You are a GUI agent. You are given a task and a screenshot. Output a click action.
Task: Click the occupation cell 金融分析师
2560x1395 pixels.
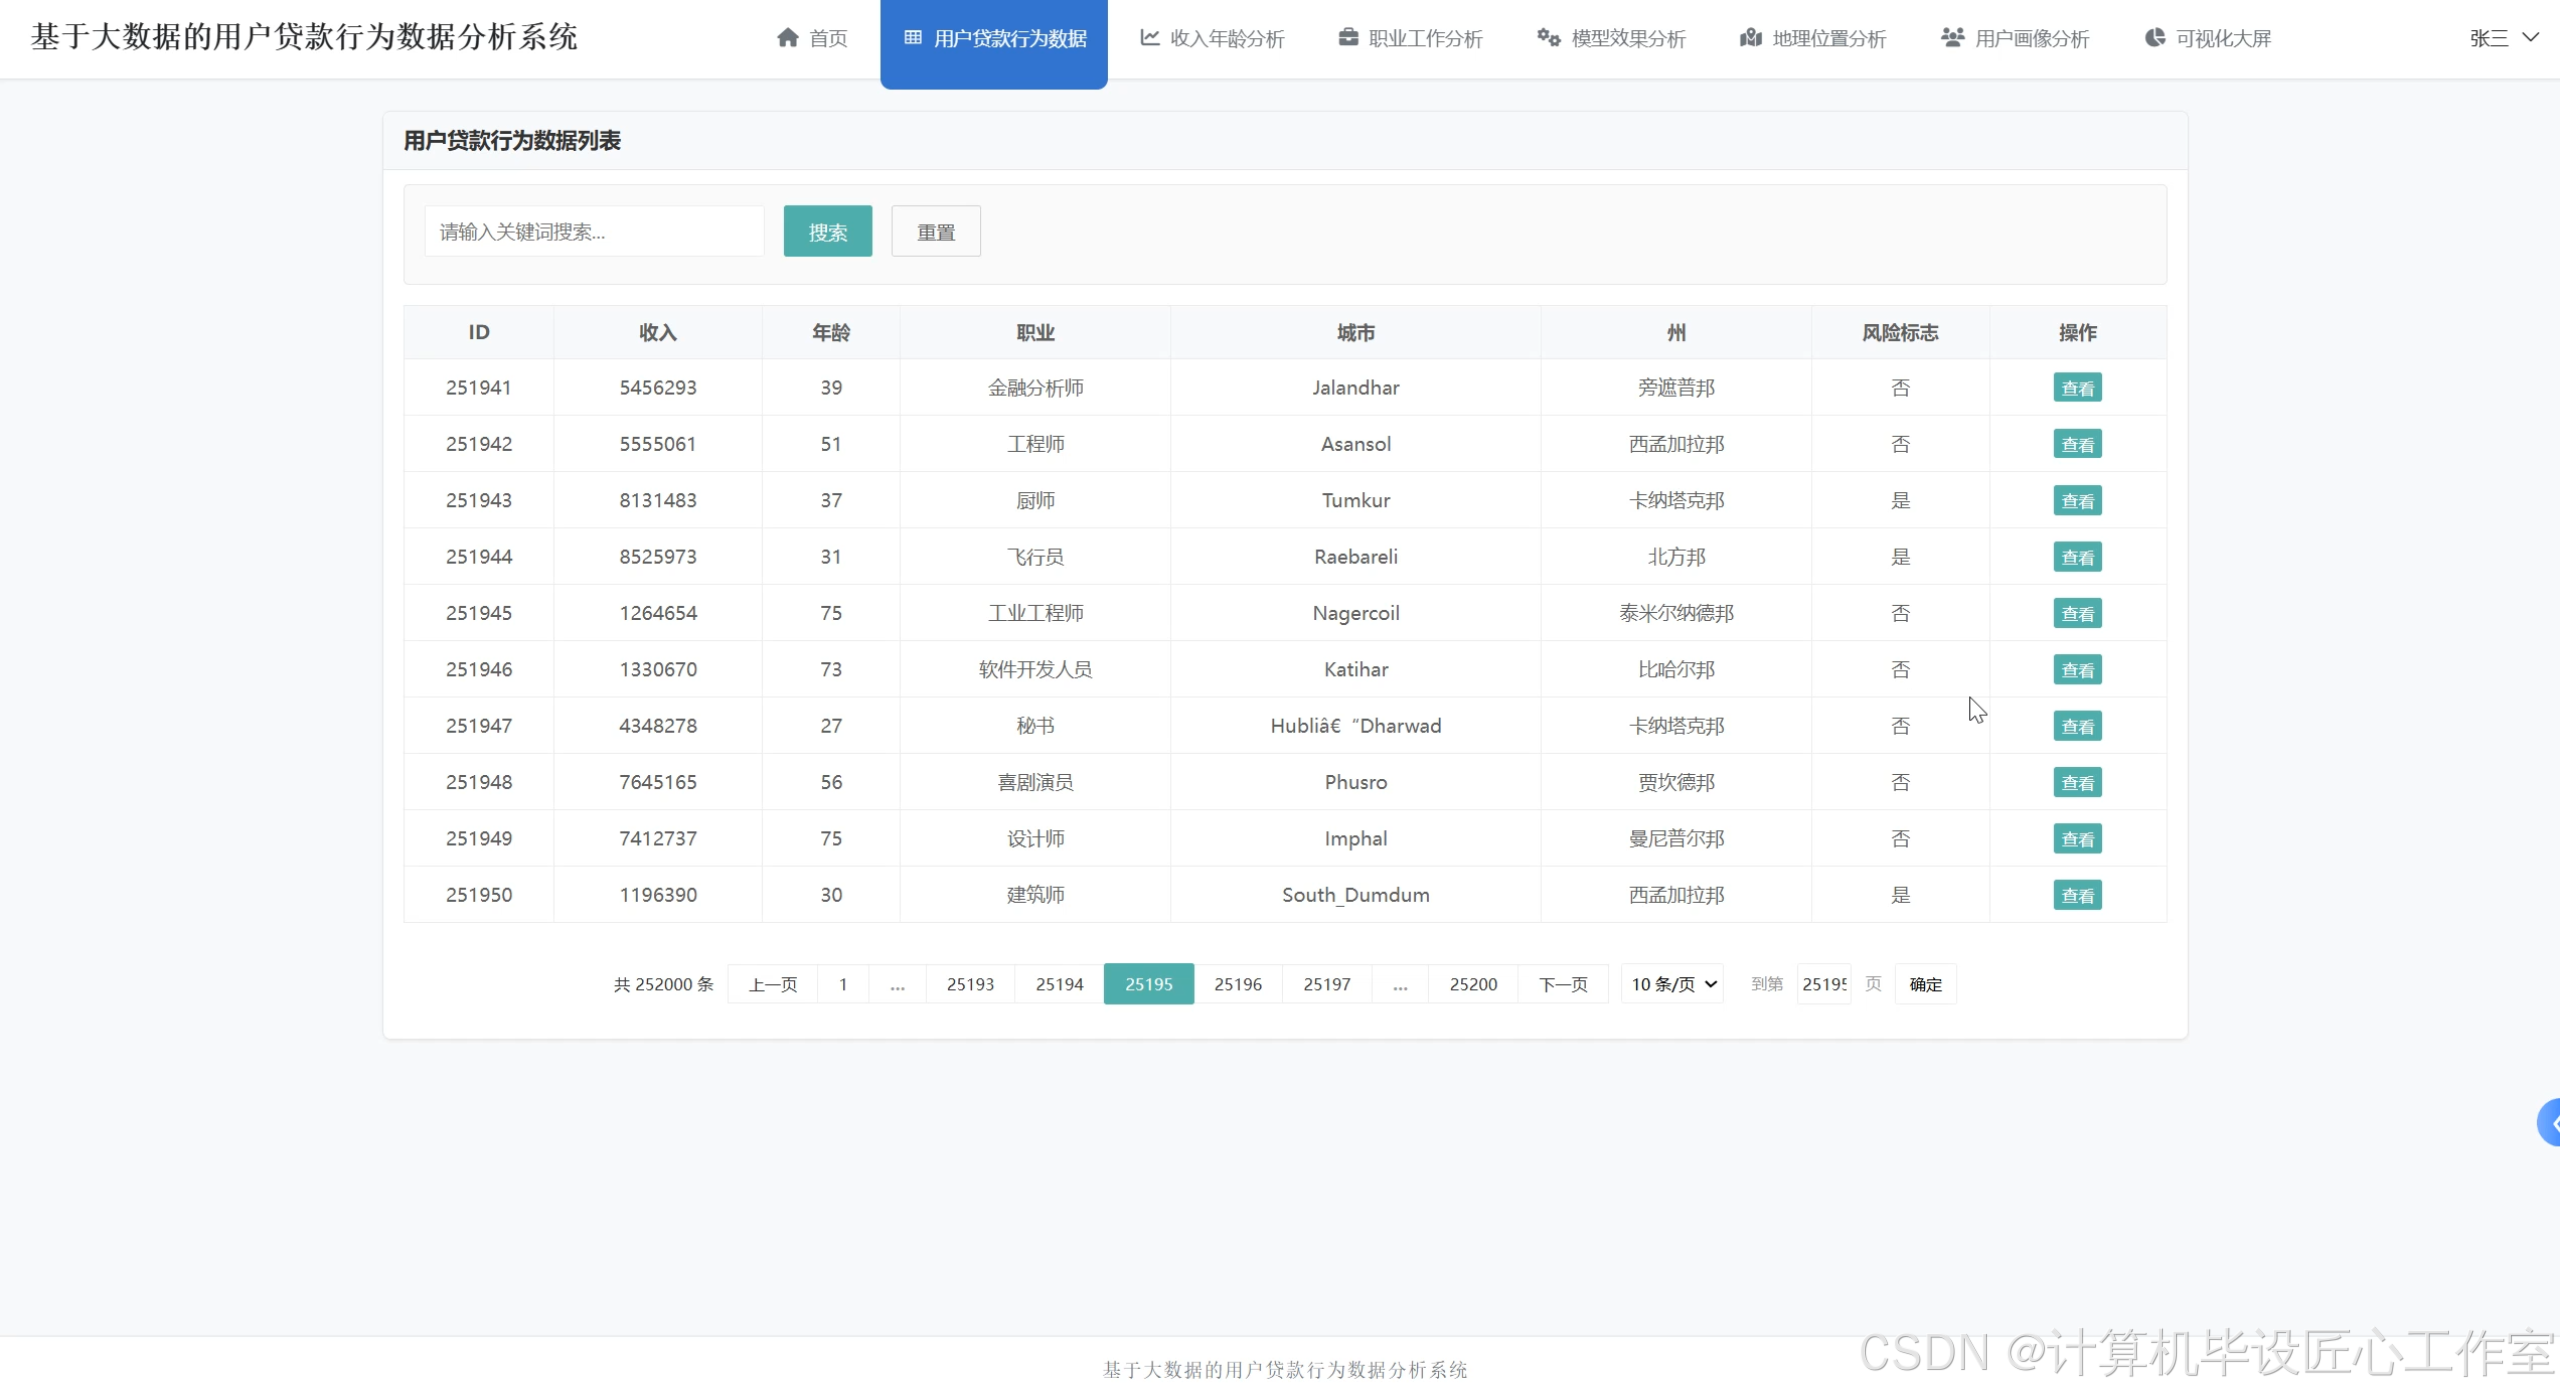[1035, 387]
